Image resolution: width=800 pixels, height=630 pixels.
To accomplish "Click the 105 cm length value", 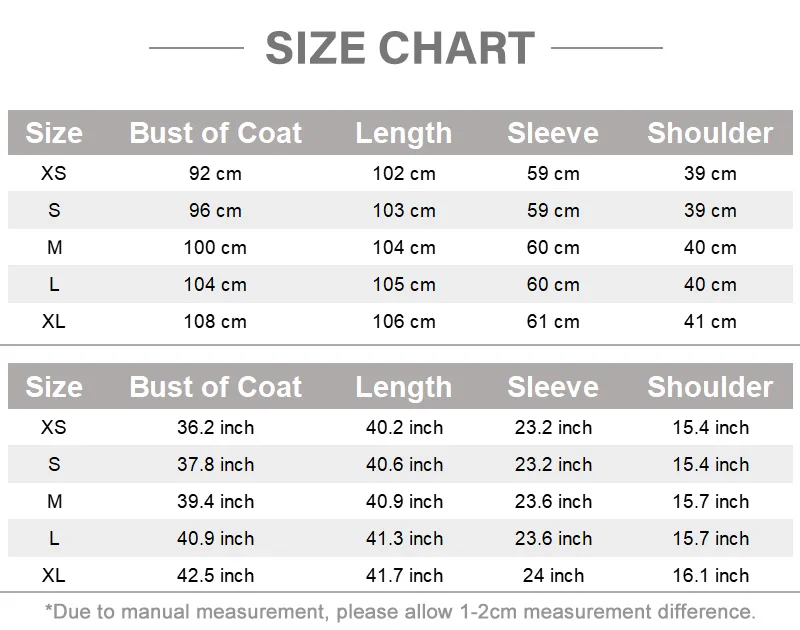I will (x=404, y=285).
